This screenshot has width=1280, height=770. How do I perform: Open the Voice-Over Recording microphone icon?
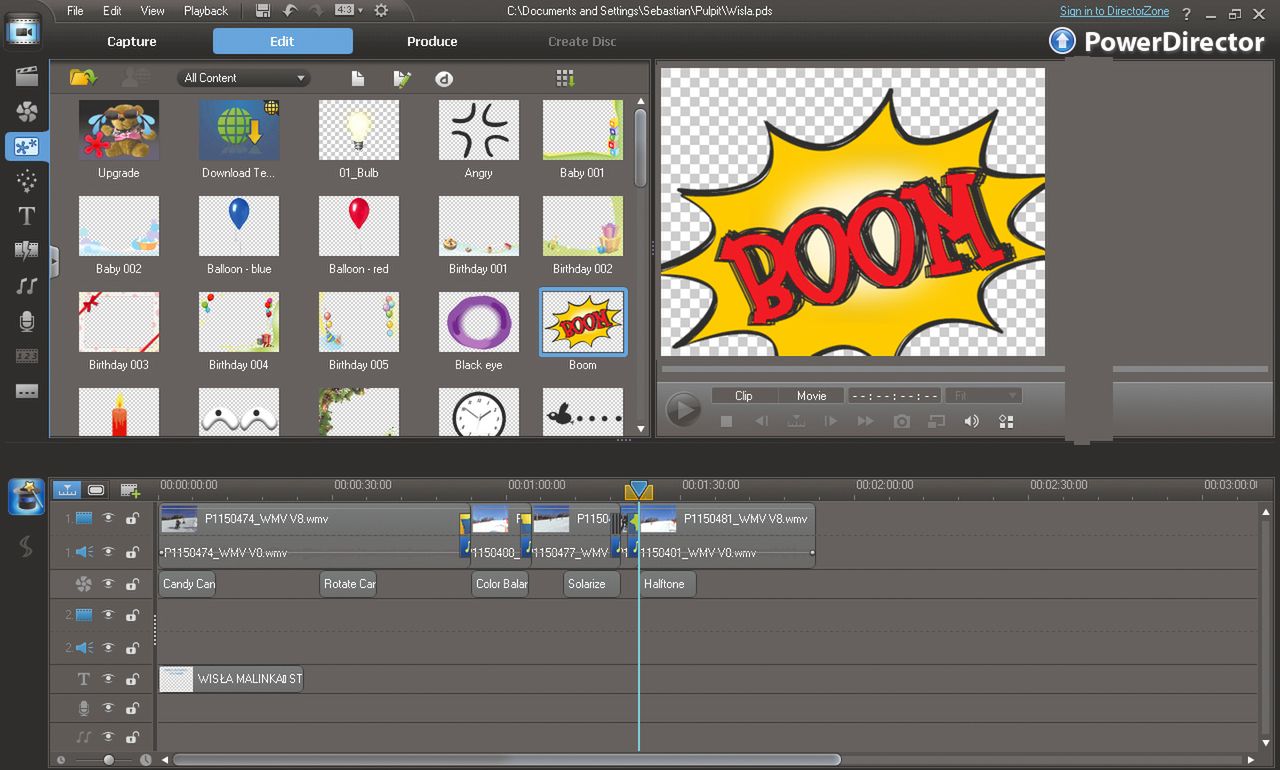pos(26,321)
